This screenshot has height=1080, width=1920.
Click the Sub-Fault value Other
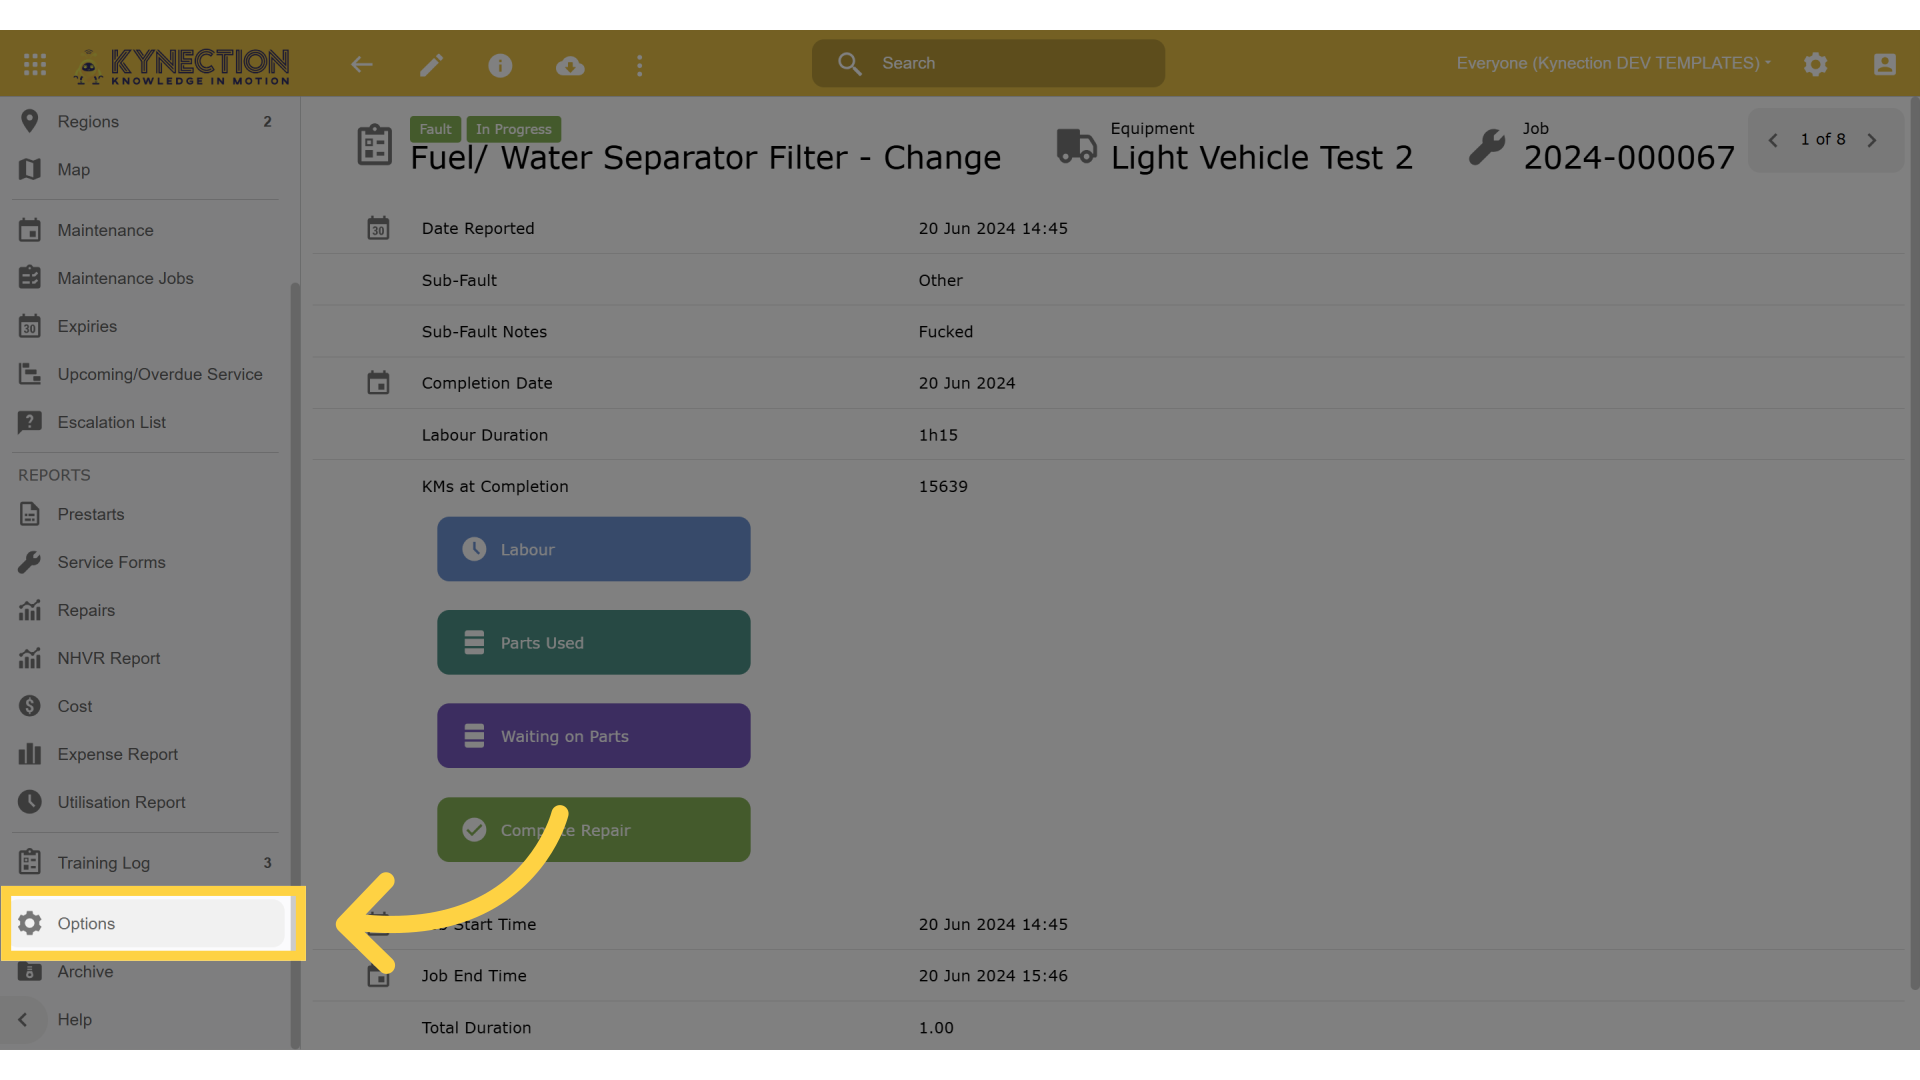point(940,281)
